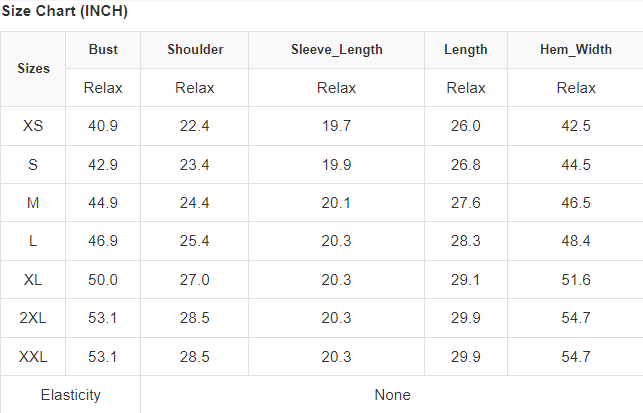Select the S size row label

(33, 164)
